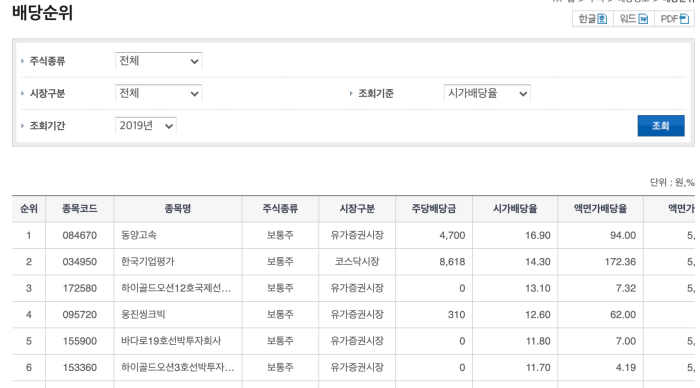Click stock code 084670
Screen dimensions: 700x388
[x=79, y=235]
